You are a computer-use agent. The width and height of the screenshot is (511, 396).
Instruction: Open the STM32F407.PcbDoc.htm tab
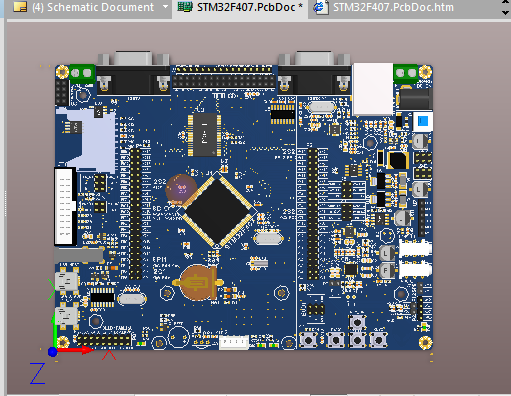coord(383,8)
